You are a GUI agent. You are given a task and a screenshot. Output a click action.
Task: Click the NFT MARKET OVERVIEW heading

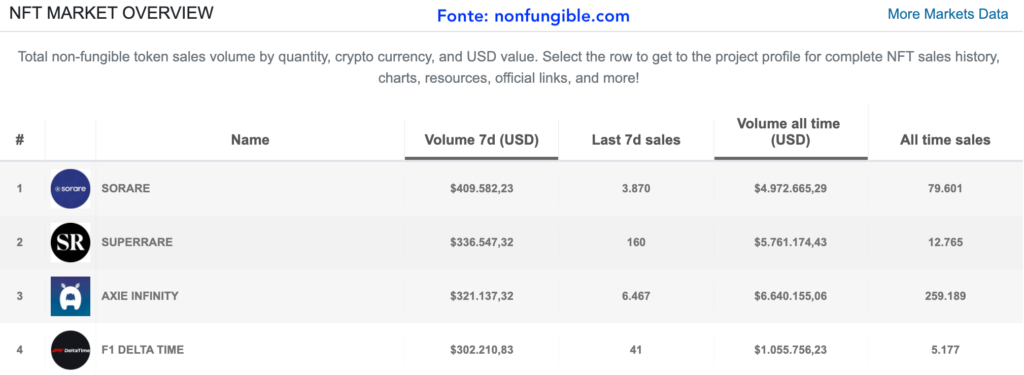111,13
